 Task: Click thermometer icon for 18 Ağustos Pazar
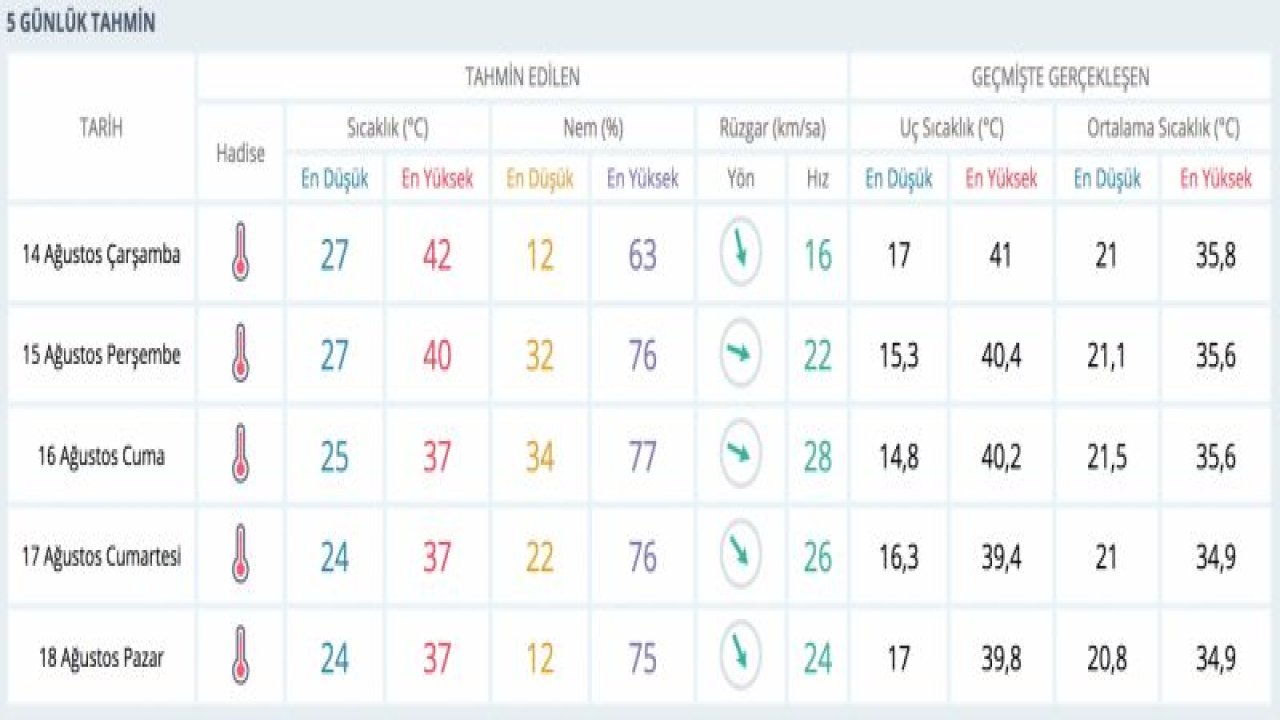240,656
